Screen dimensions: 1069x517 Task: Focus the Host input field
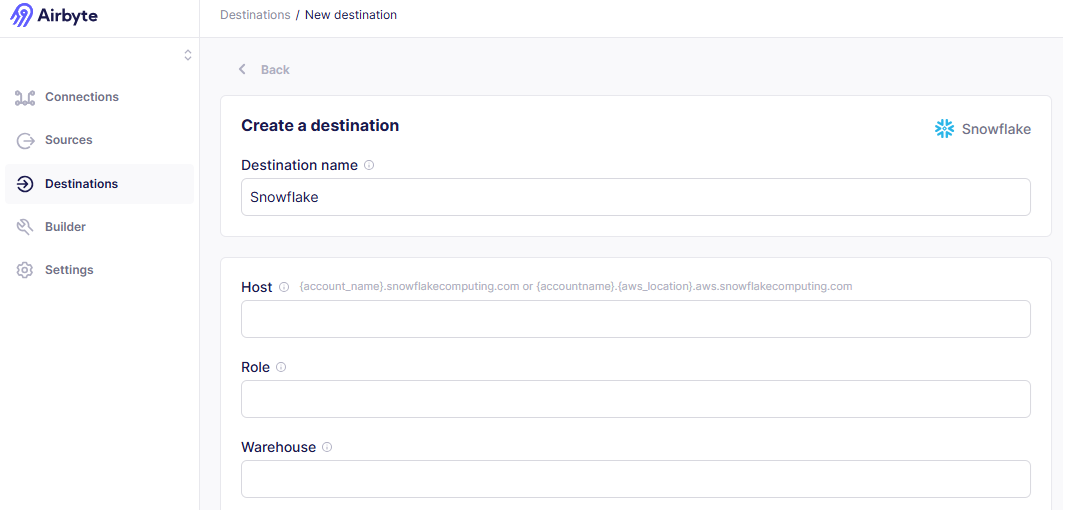coord(635,319)
